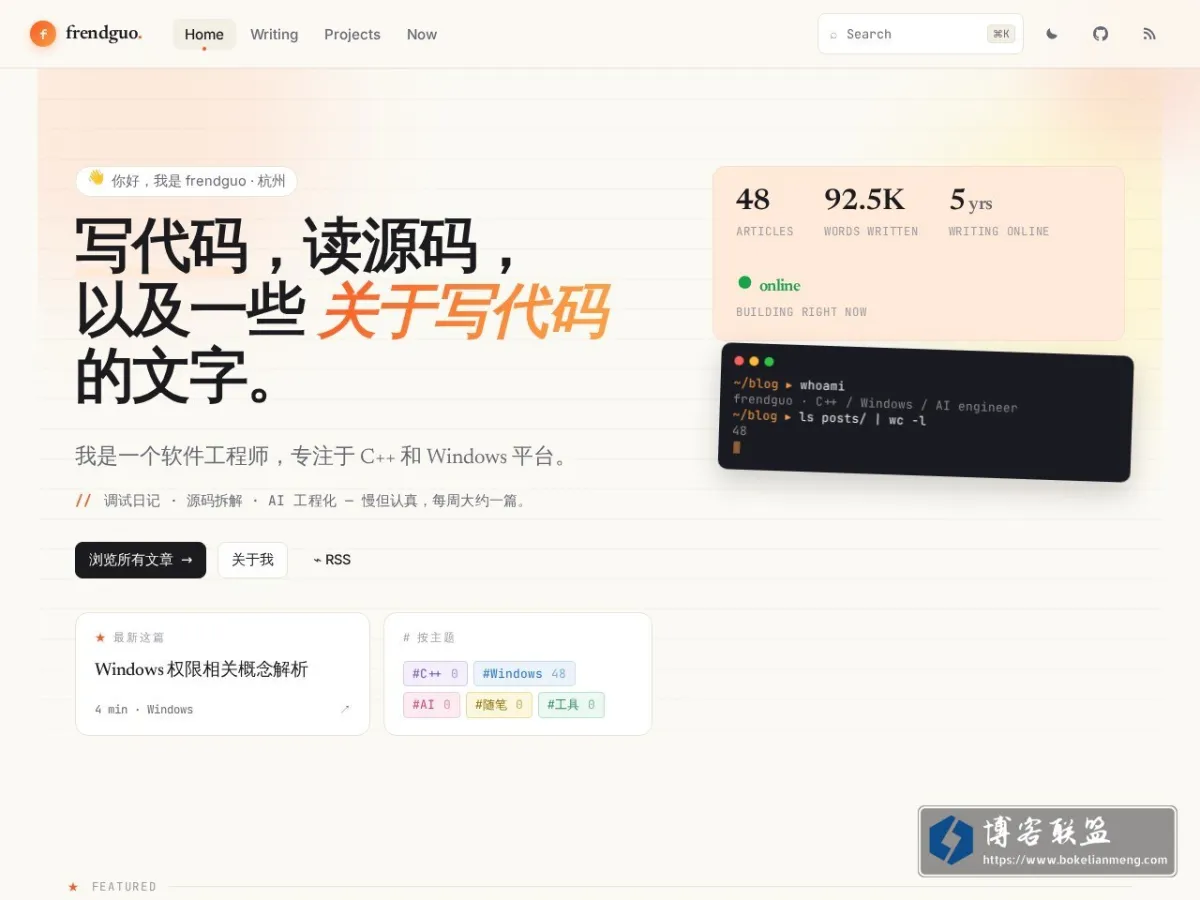Click the 关于我 button
Screen dimensions: 1200x900
[x=253, y=560]
